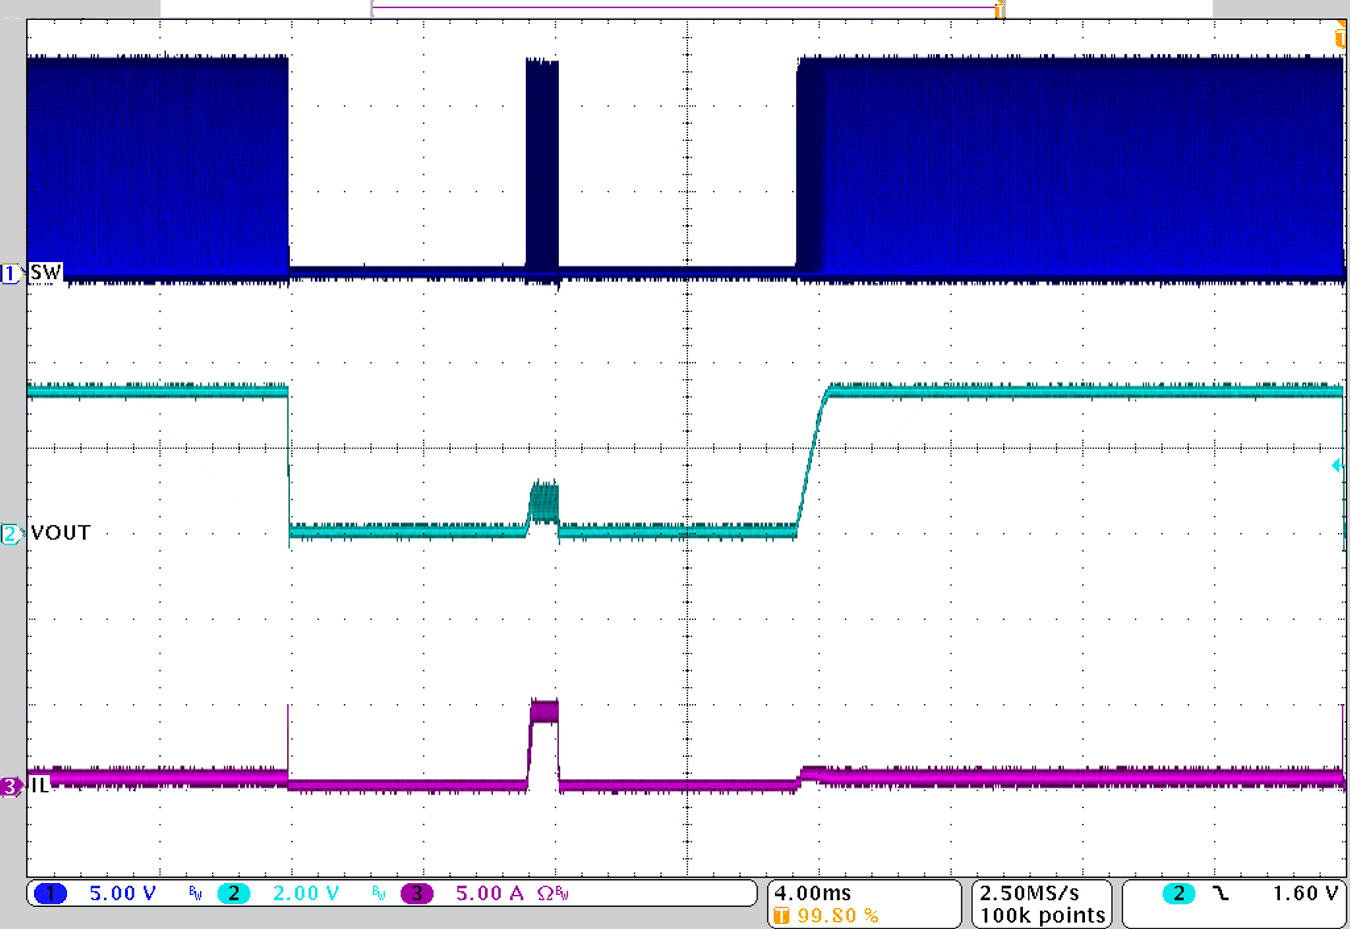
Task: Select the channel 2 badge in the readout bar
Action: [x=236, y=894]
